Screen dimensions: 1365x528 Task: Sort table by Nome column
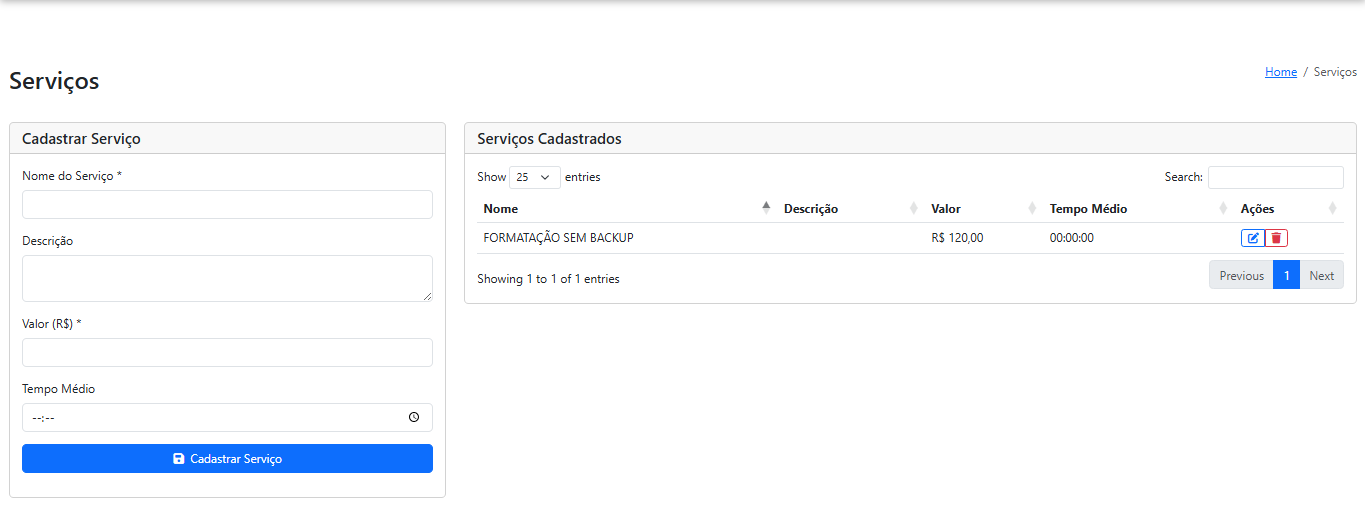[627, 209]
